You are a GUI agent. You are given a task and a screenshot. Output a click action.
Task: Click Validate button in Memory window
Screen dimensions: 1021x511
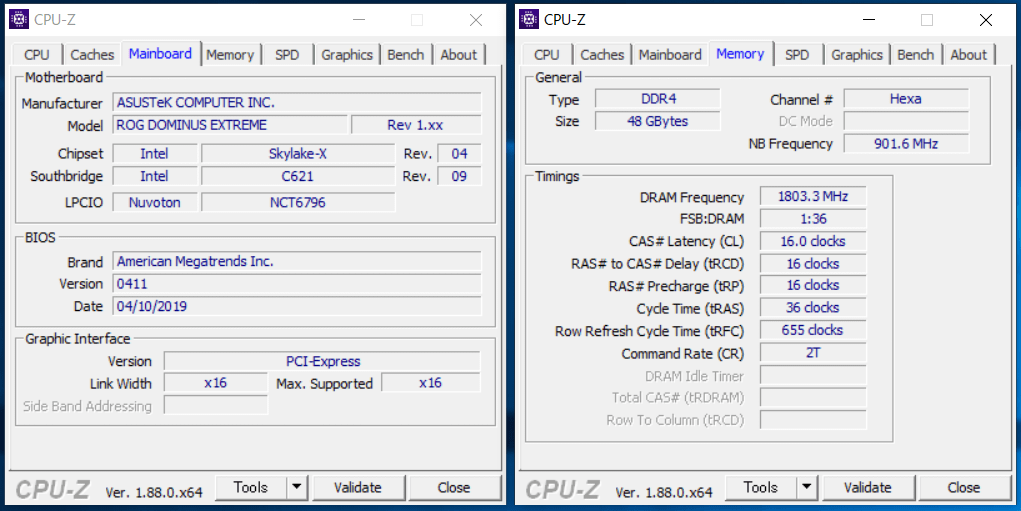tap(867, 488)
